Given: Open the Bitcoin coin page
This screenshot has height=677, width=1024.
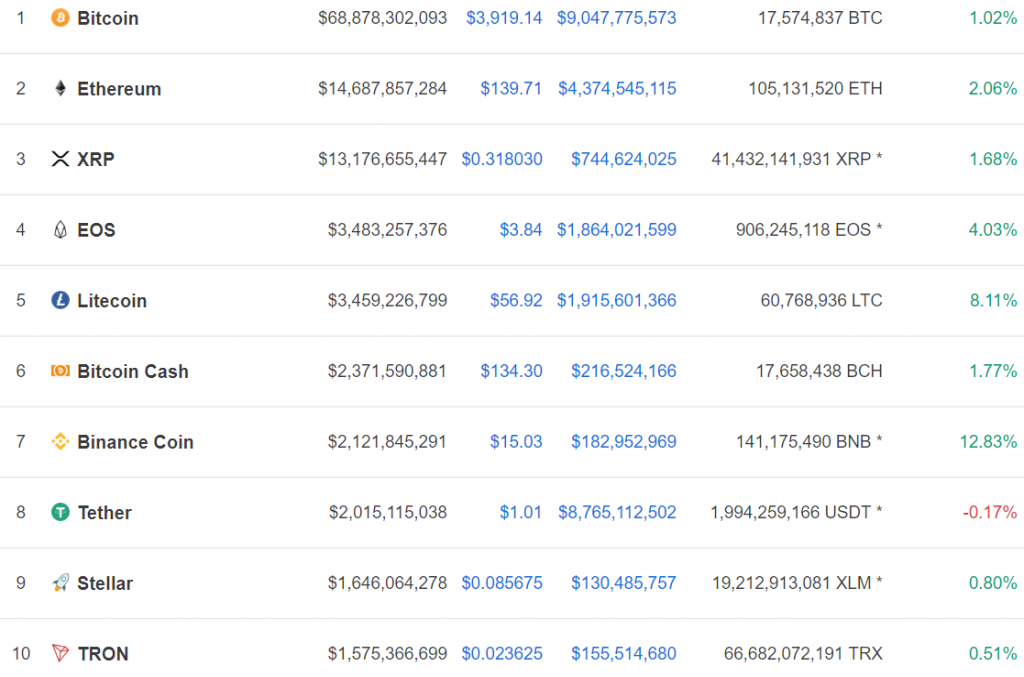Looking at the screenshot, I should pyautogui.click(x=108, y=18).
